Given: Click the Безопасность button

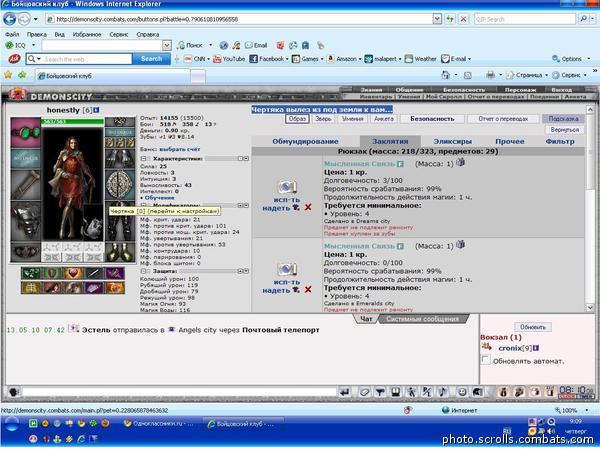Looking at the screenshot, I should pyautogui.click(x=432, y=119).
